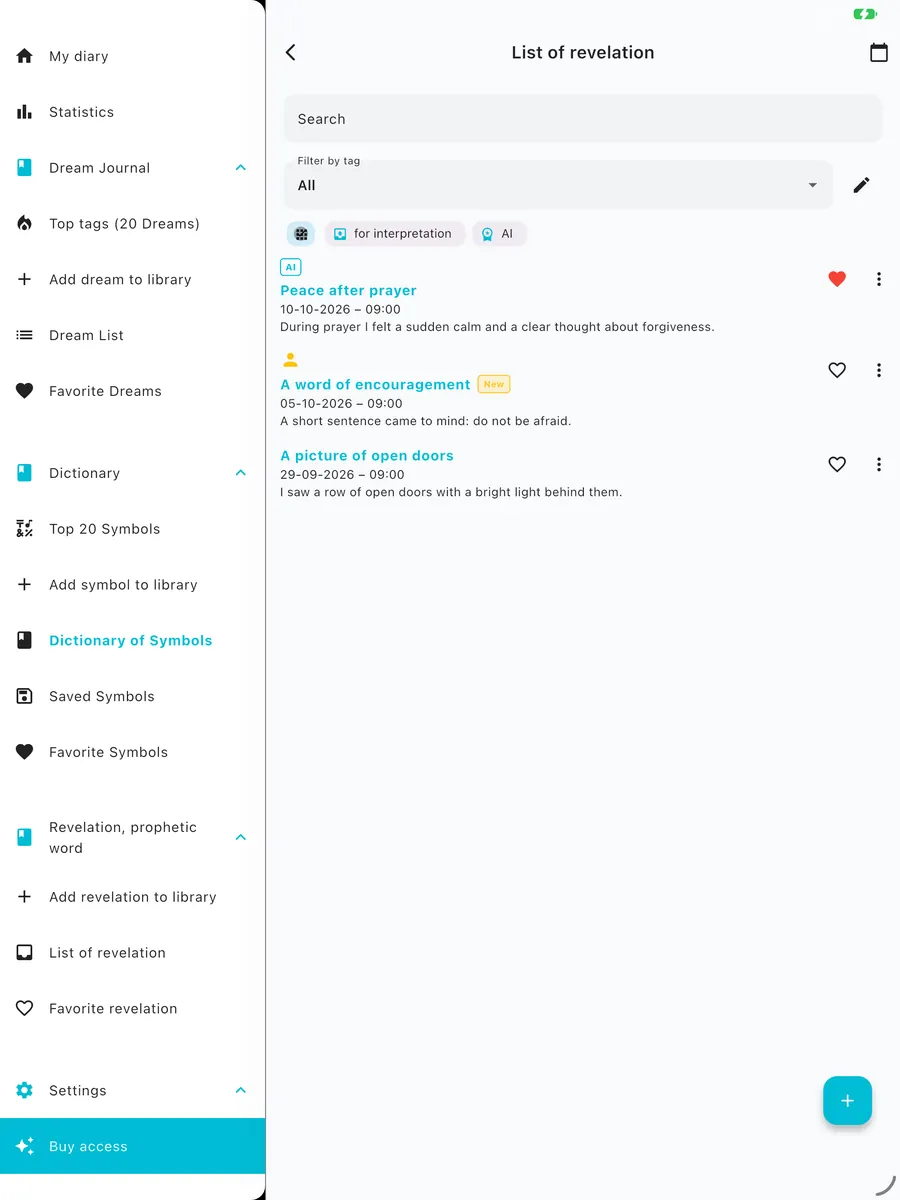Image resolution: width=900 pixels, height=1200 pixels.
Task: Open Saved Symbols
Action: (x=132, y=697)
